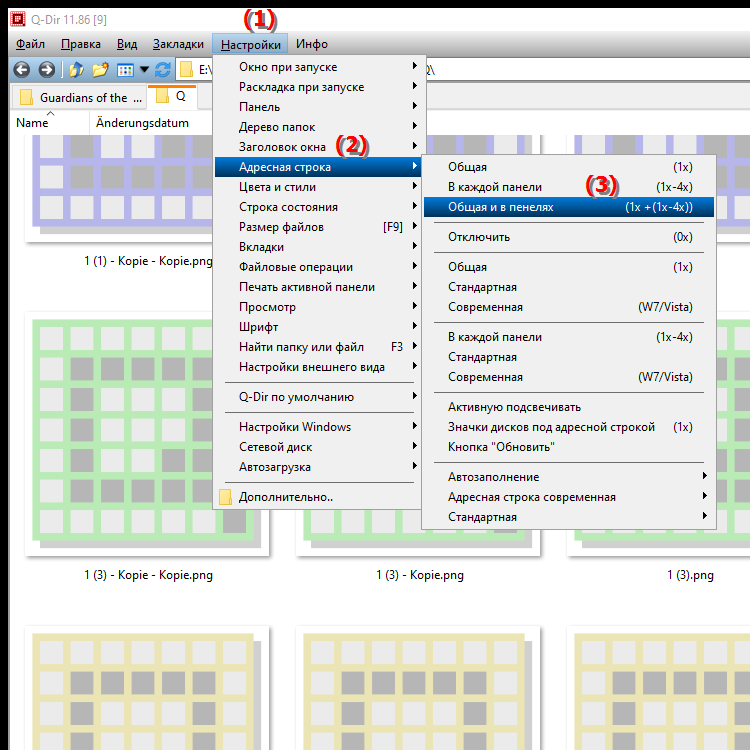Viewport: 750px width, 750px height.
Task: Click file name 1 (3).png
Action: (690, 575)
